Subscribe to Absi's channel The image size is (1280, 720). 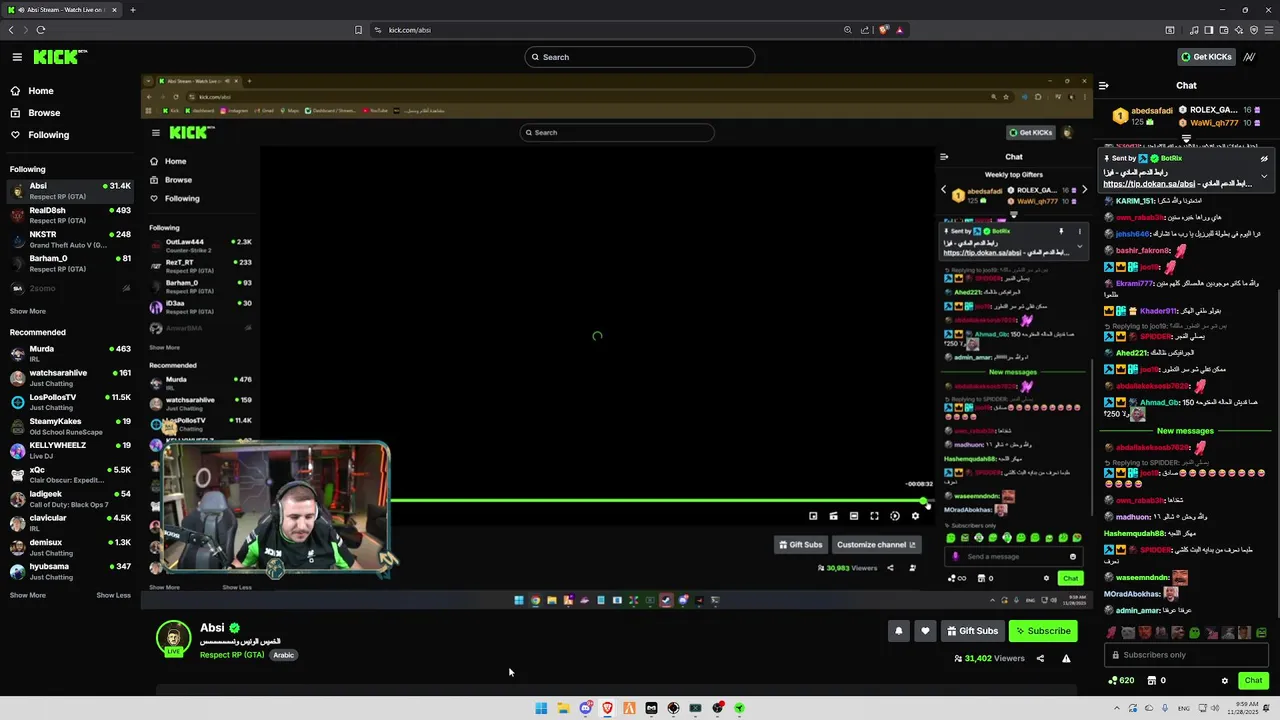coord(1042,631)
